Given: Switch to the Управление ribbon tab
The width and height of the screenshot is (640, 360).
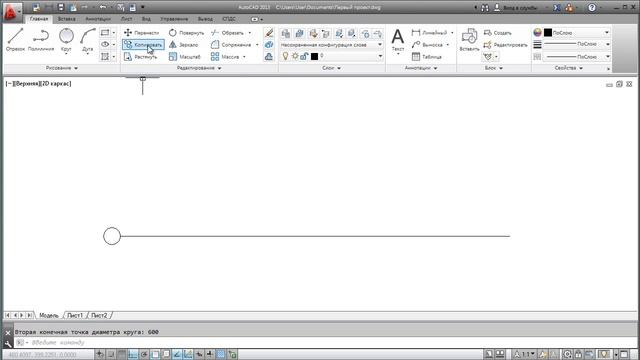Looking at the screenshot, I should coord(174,19).
